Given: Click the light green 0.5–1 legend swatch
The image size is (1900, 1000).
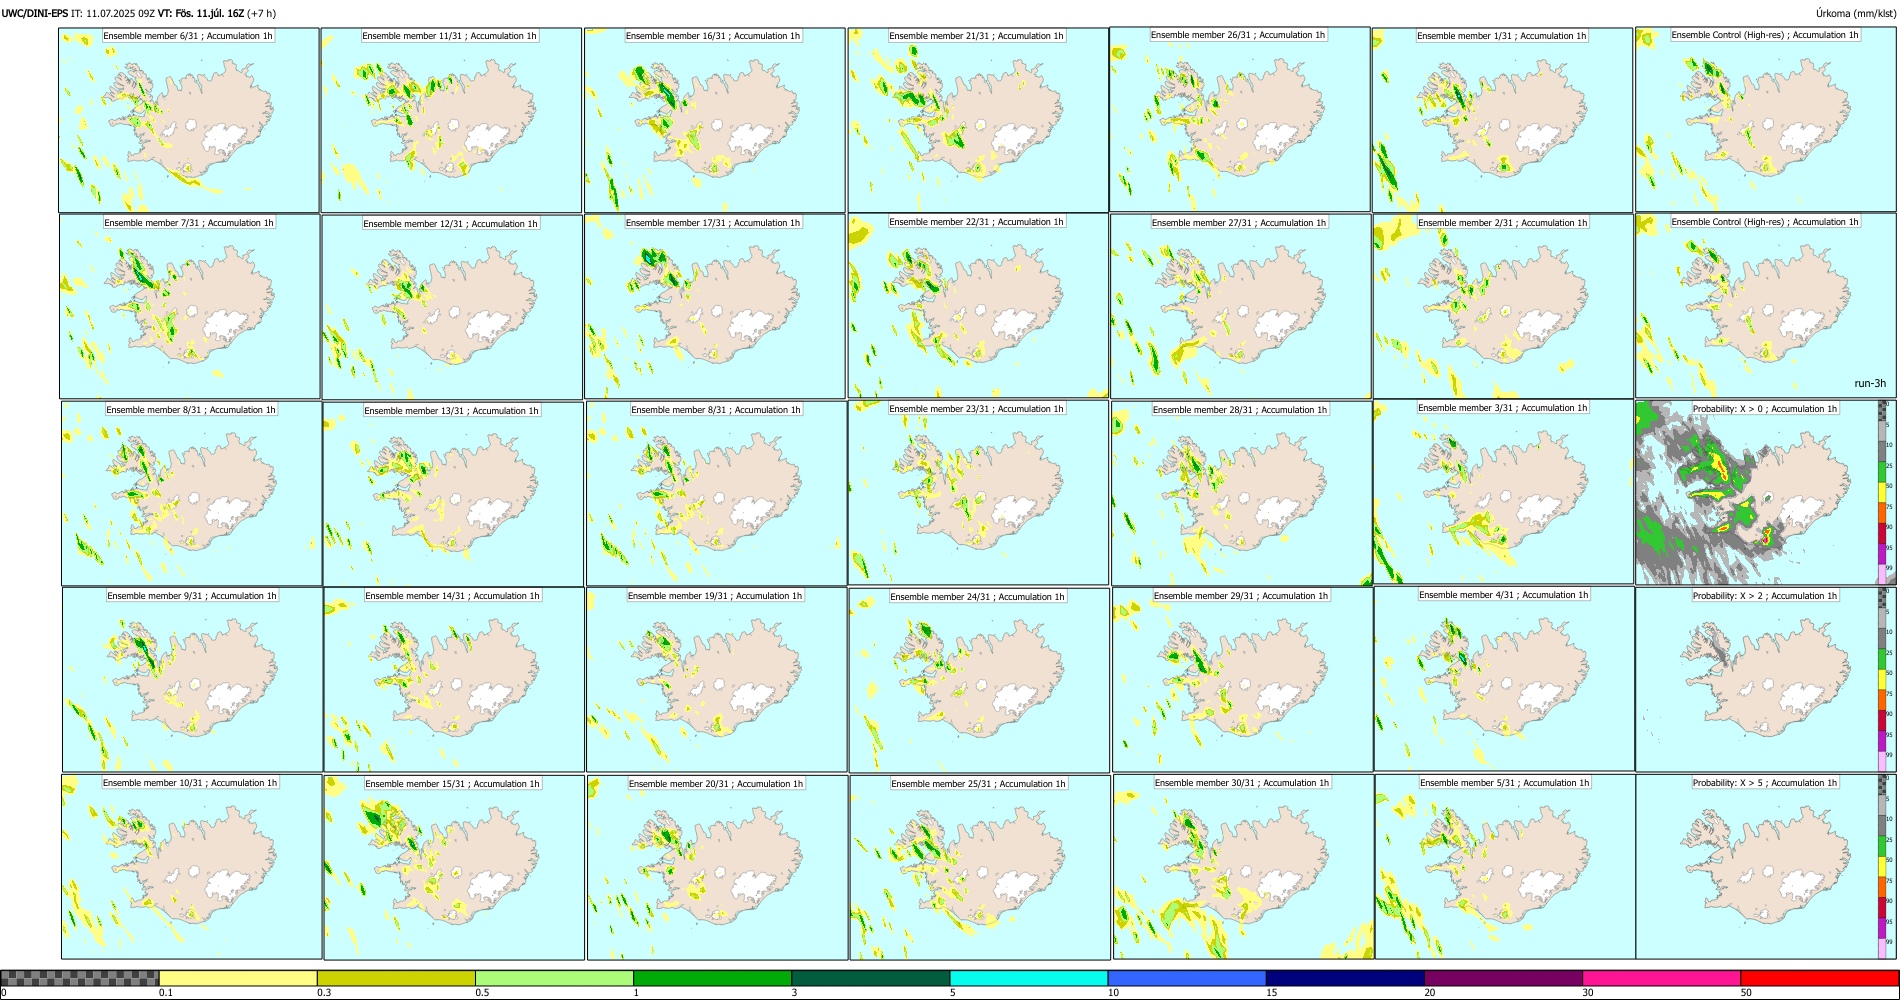Looking at the screenshot, I should [x=554, y=978].
